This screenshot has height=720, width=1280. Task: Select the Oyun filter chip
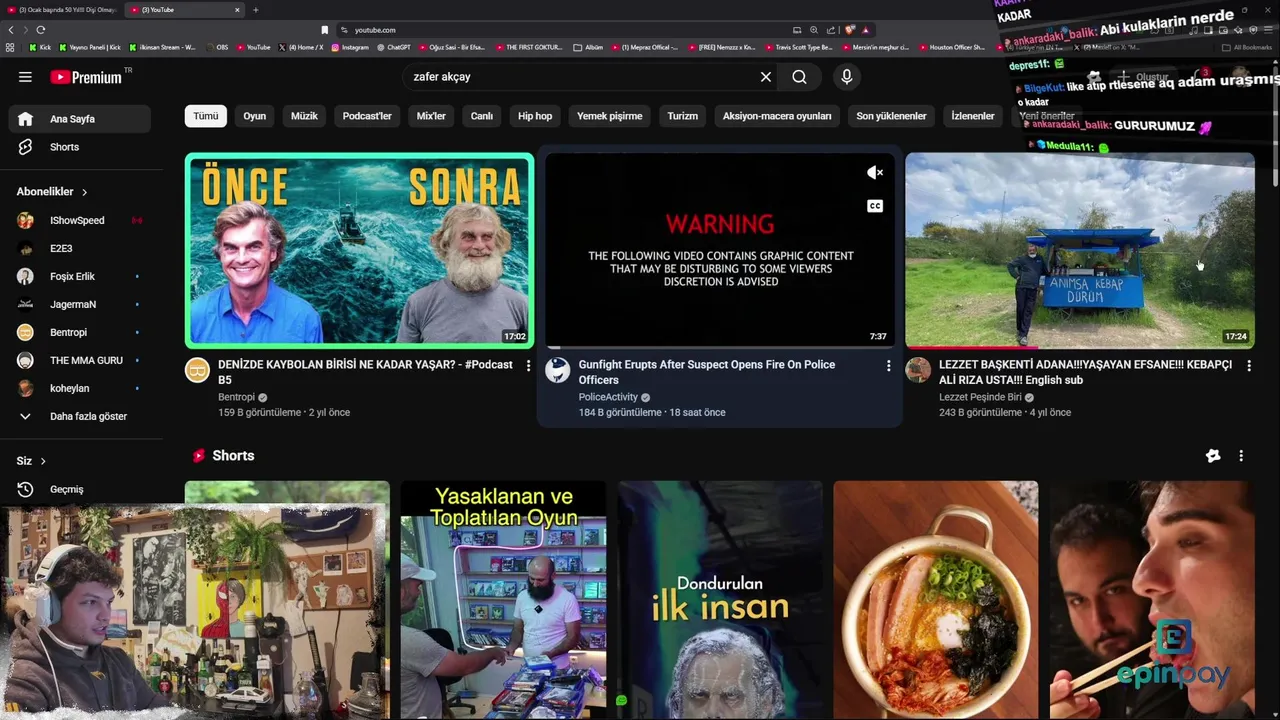point(255,116)
